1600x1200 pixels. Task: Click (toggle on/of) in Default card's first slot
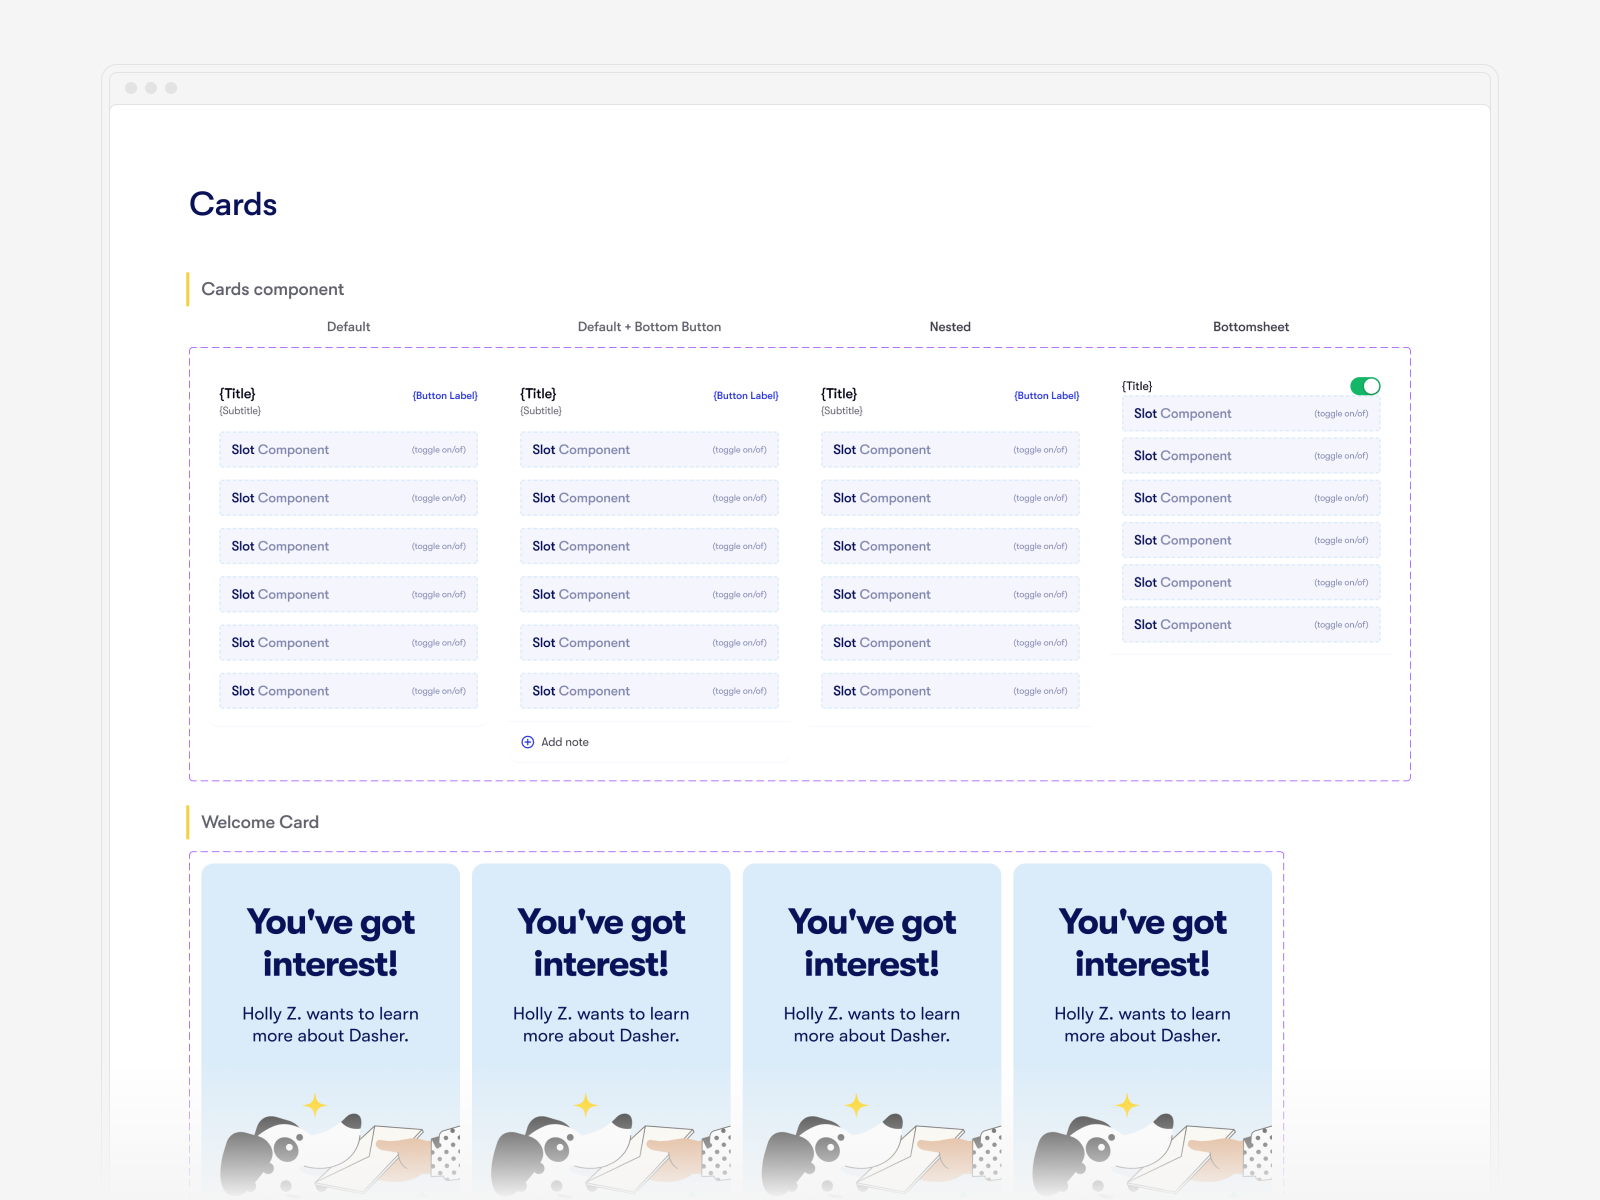(x=439, y=450)
